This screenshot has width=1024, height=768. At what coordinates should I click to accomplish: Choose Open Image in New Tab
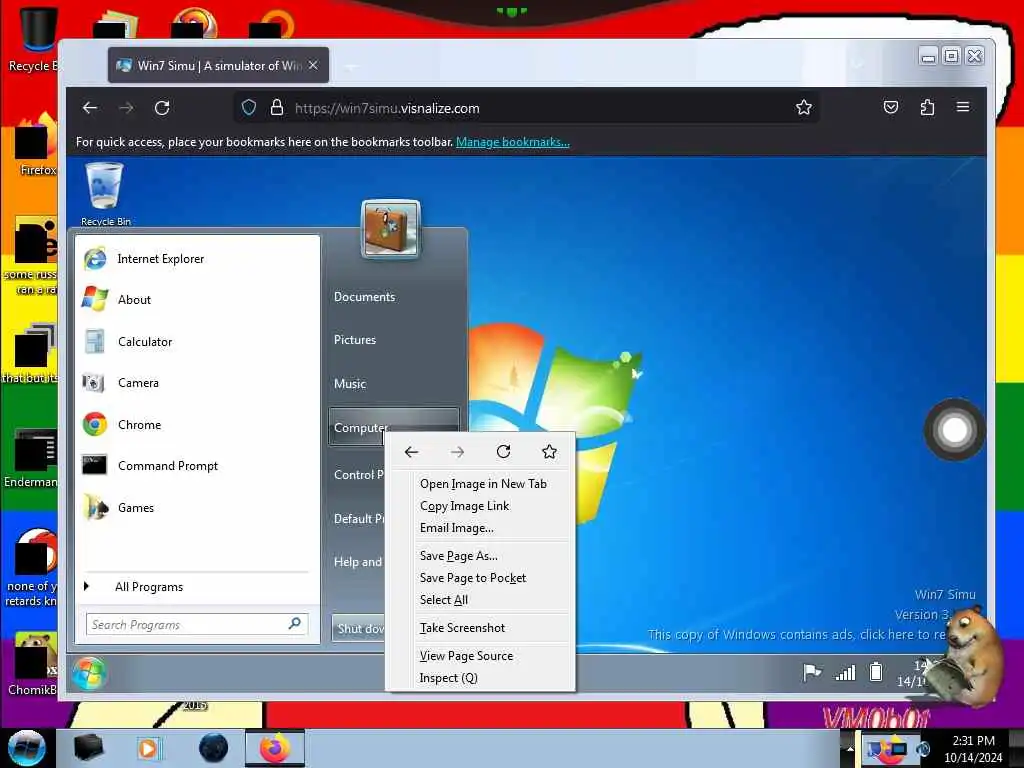tap(481, 484)
